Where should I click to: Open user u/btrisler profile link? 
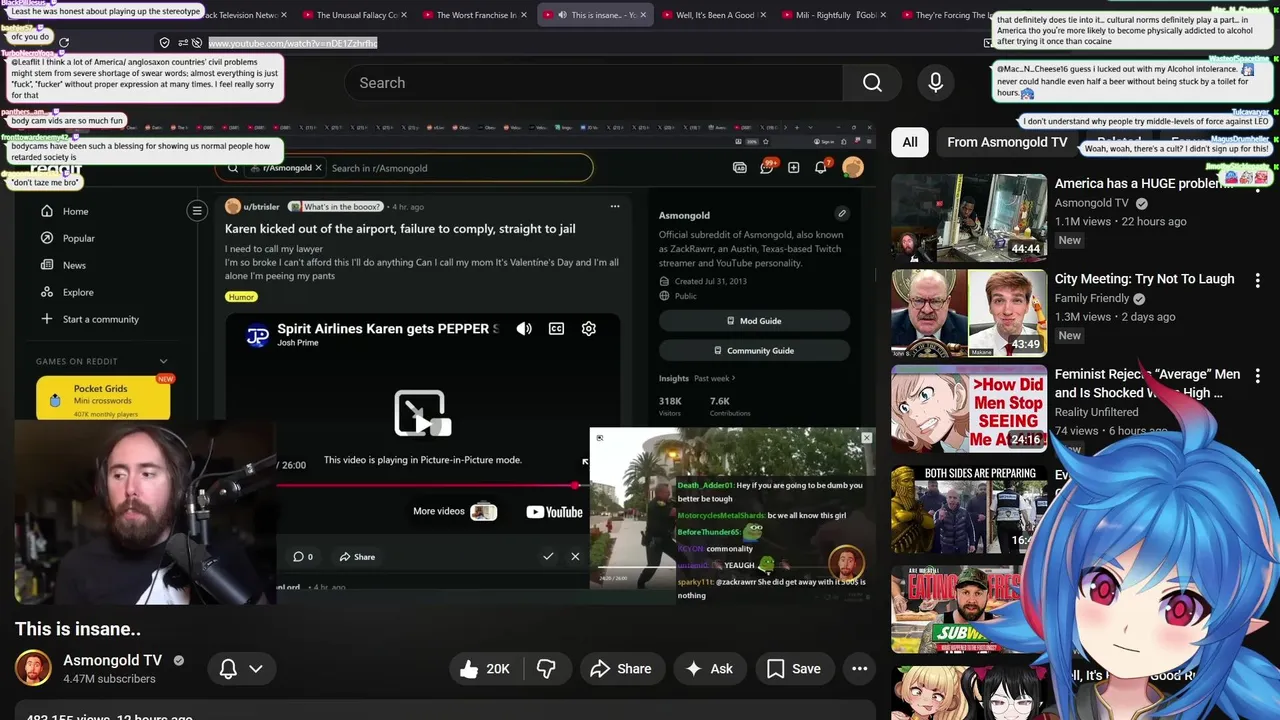[262, 207]
